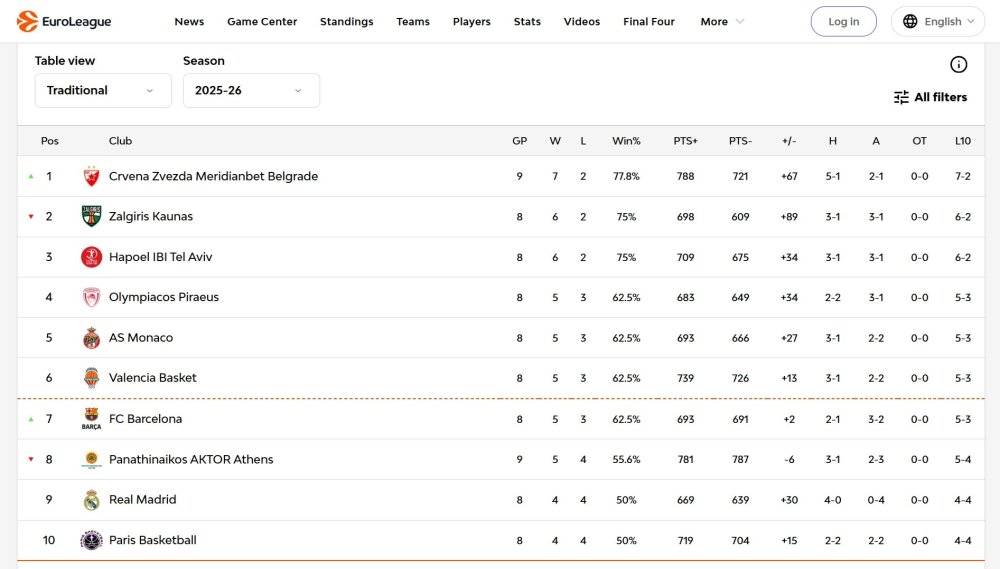Open the Season 2025-26 dropdown
The height and width of the screenshot is (569, 1000).
tap(251, 90)
